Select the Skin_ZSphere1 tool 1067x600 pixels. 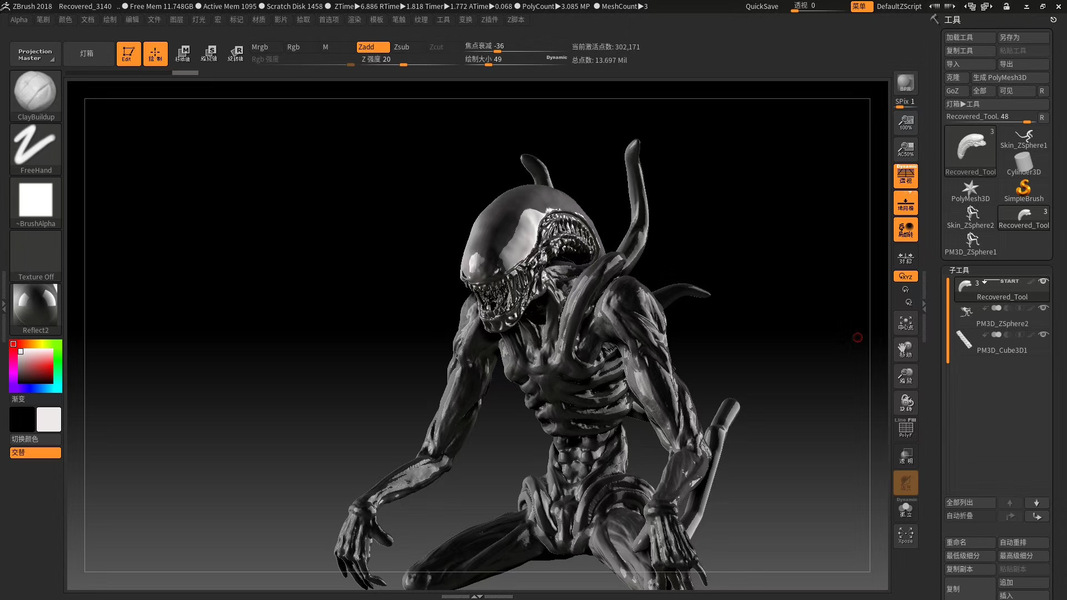click(1023, 139)
